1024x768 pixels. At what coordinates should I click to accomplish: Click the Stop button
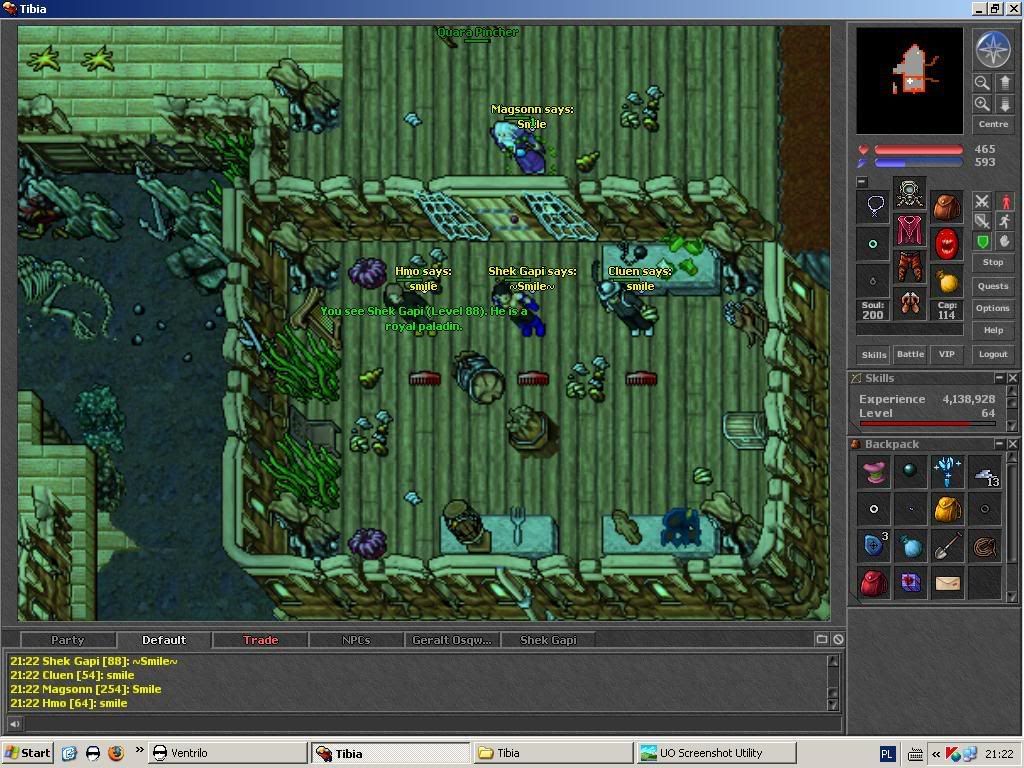point(993,262)
